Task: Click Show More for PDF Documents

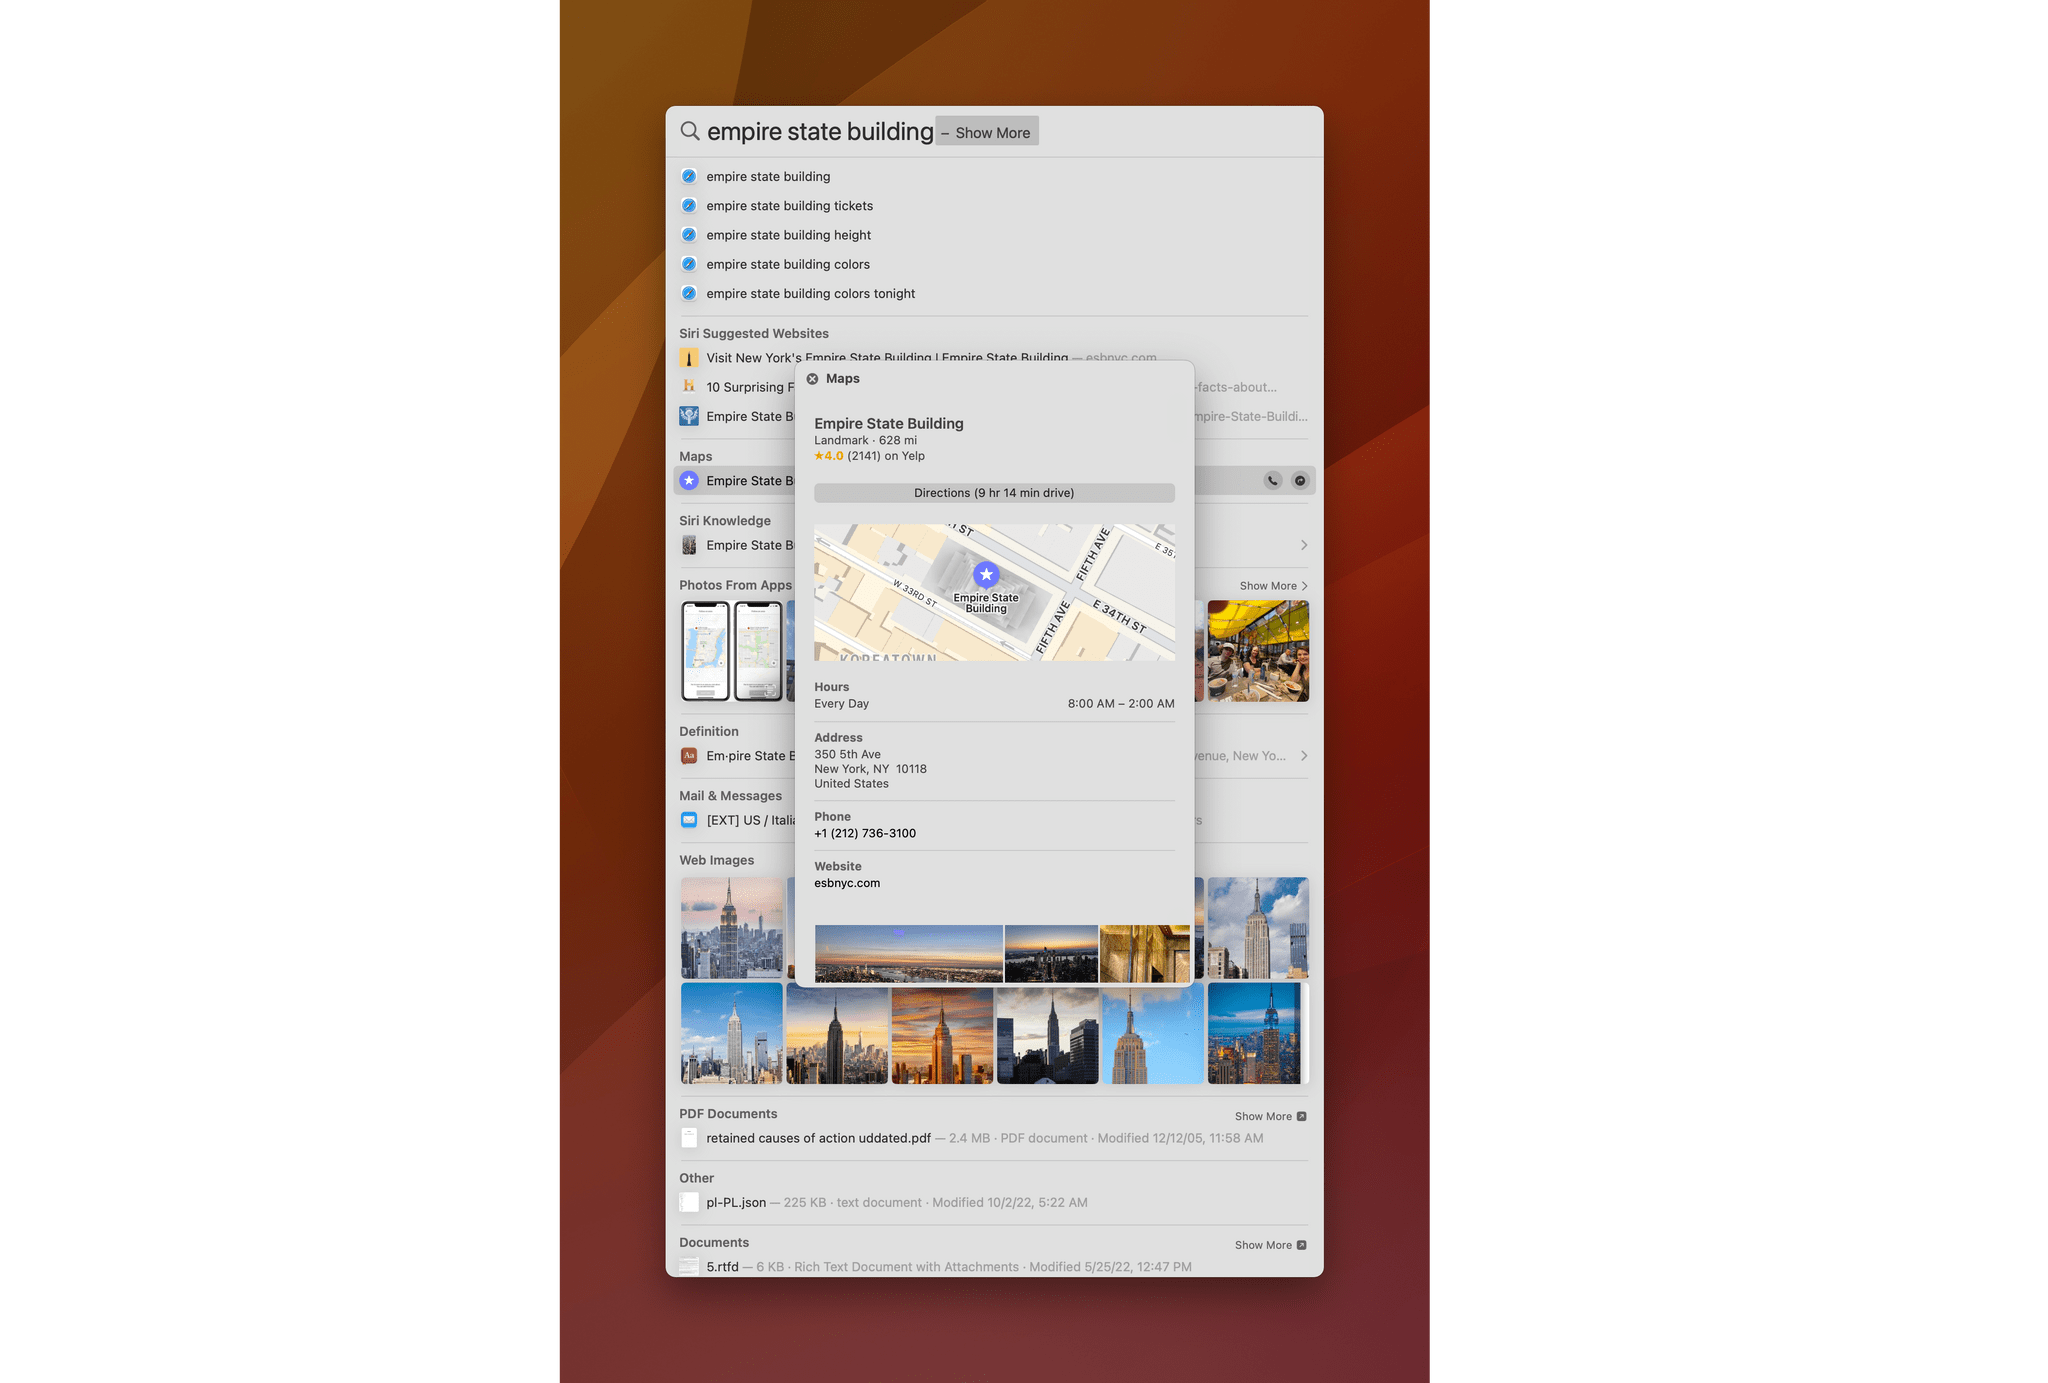Action: pos(1270,1116)
